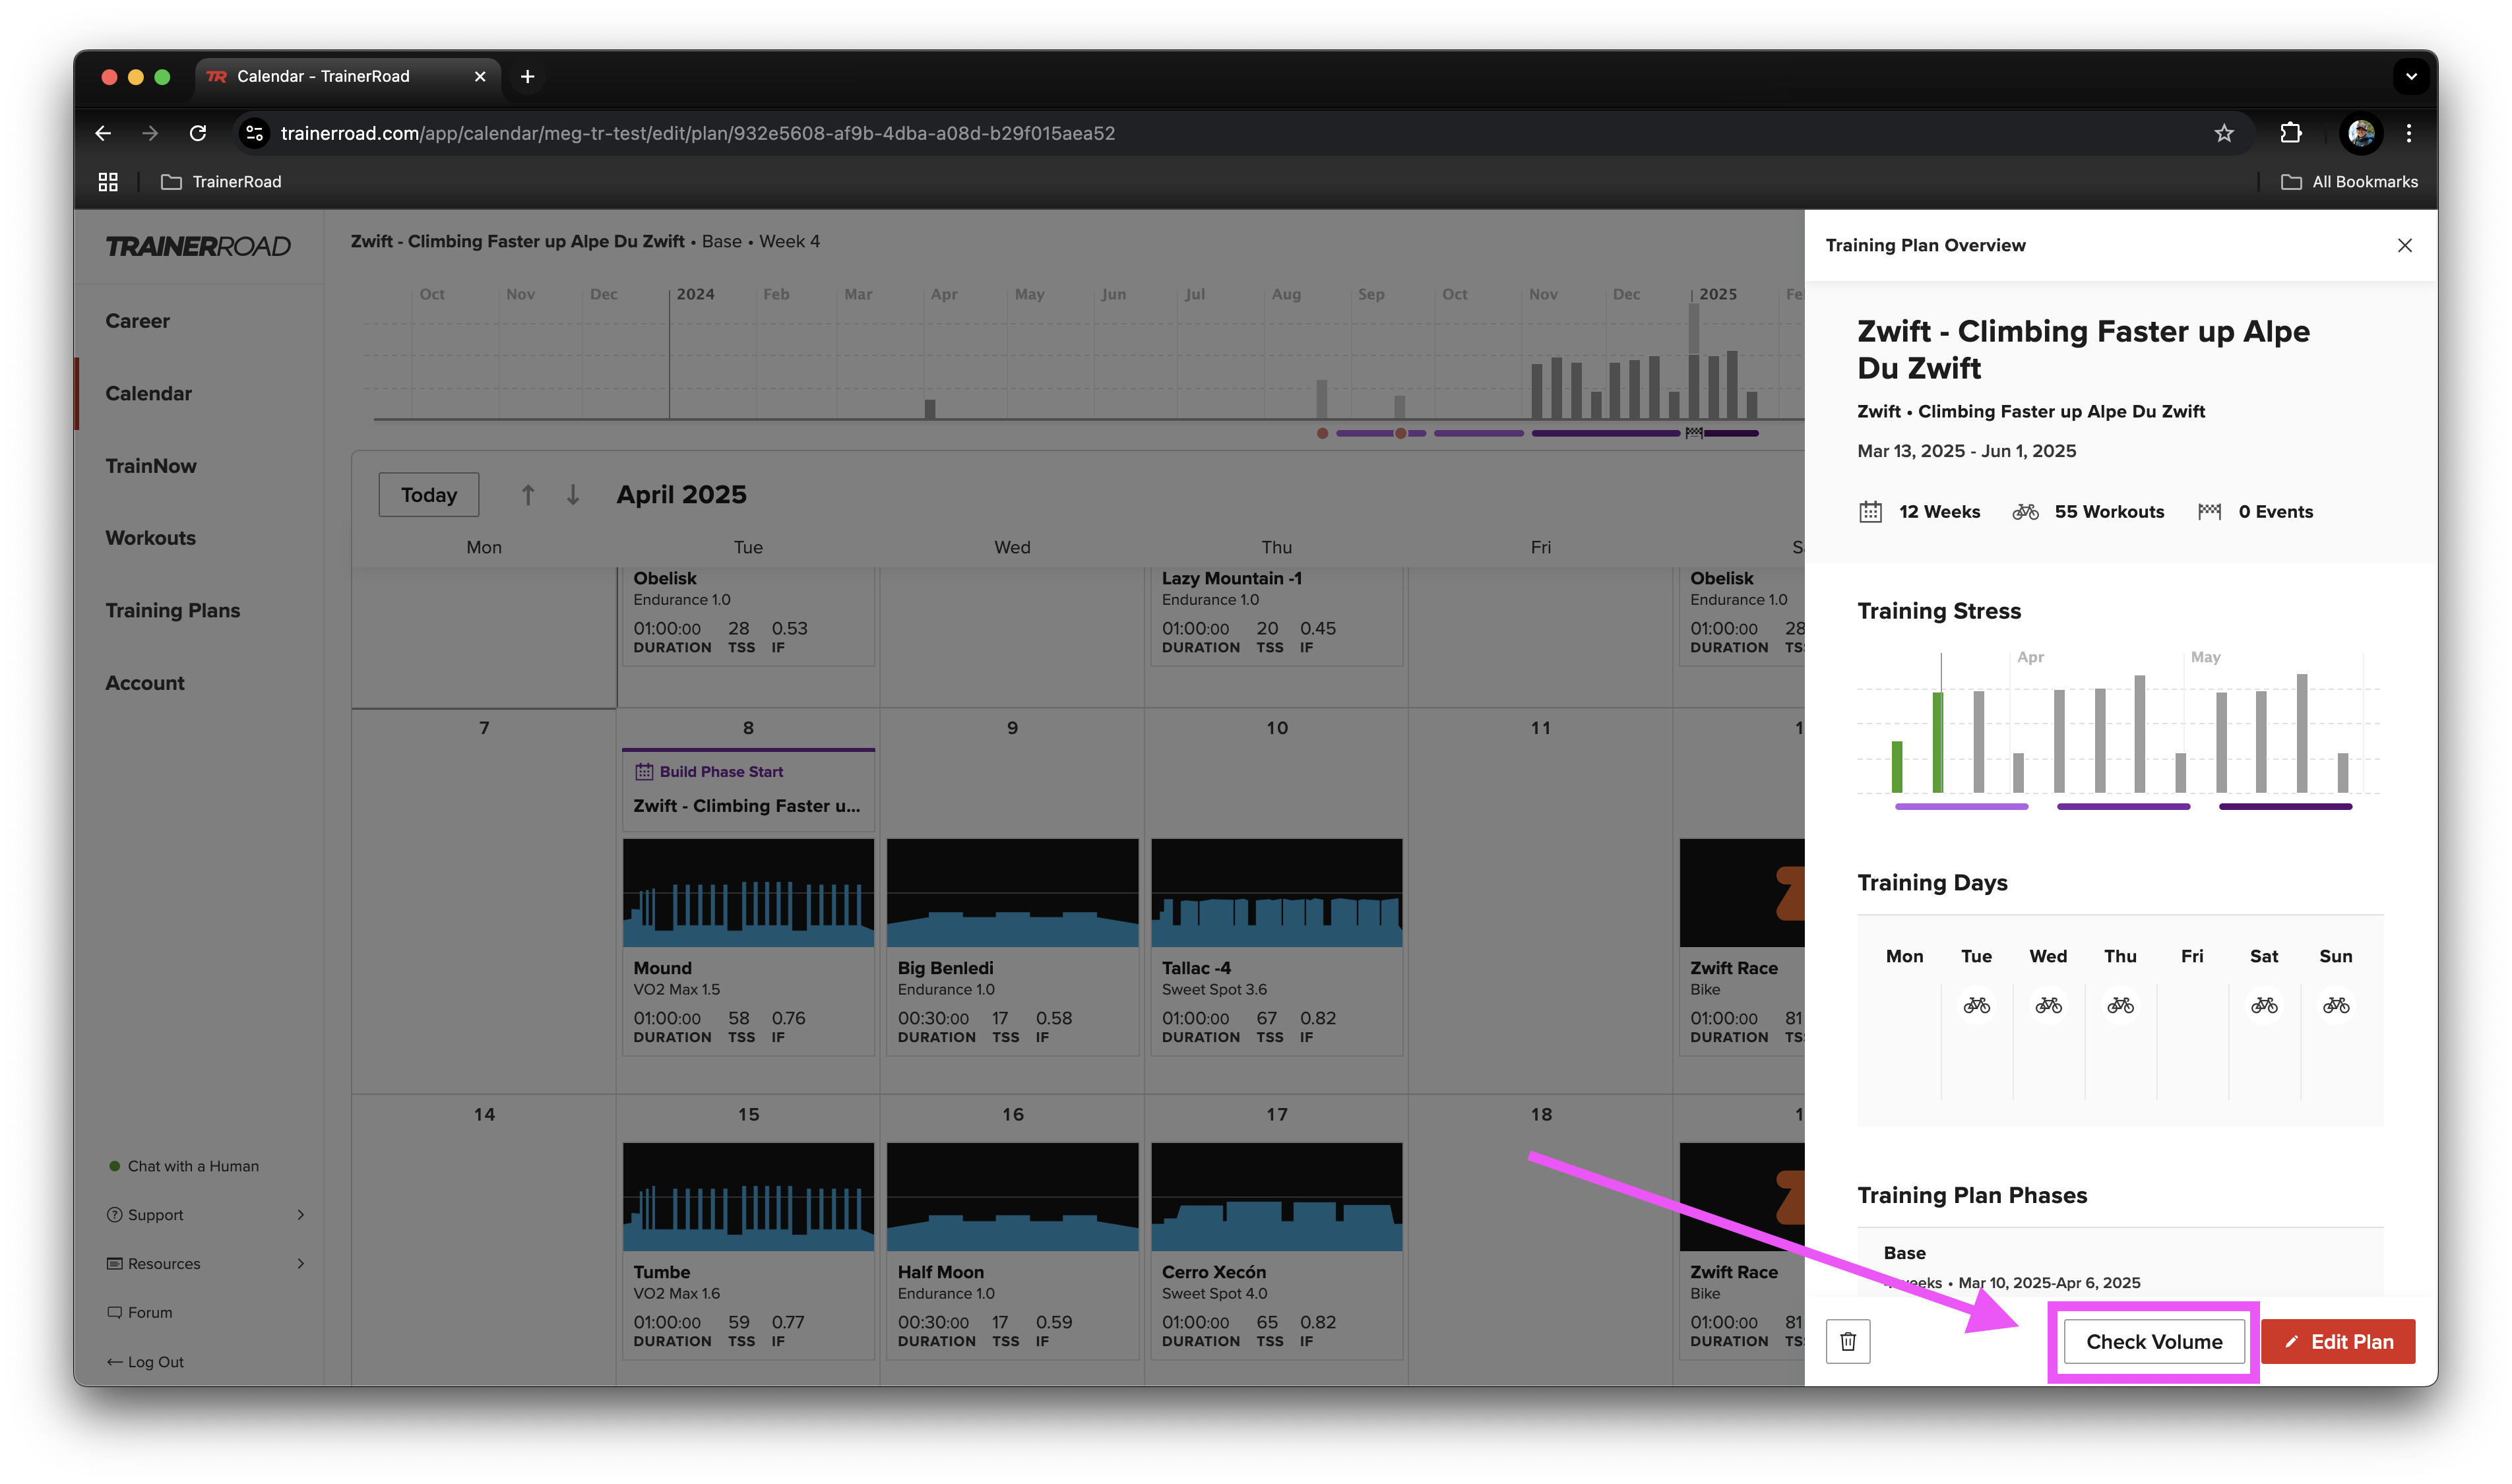Image resolution: width=2512 pixels, height=1484 pixels.
Task: Move calendar down with the down arrow
Action: coord(573,494)
